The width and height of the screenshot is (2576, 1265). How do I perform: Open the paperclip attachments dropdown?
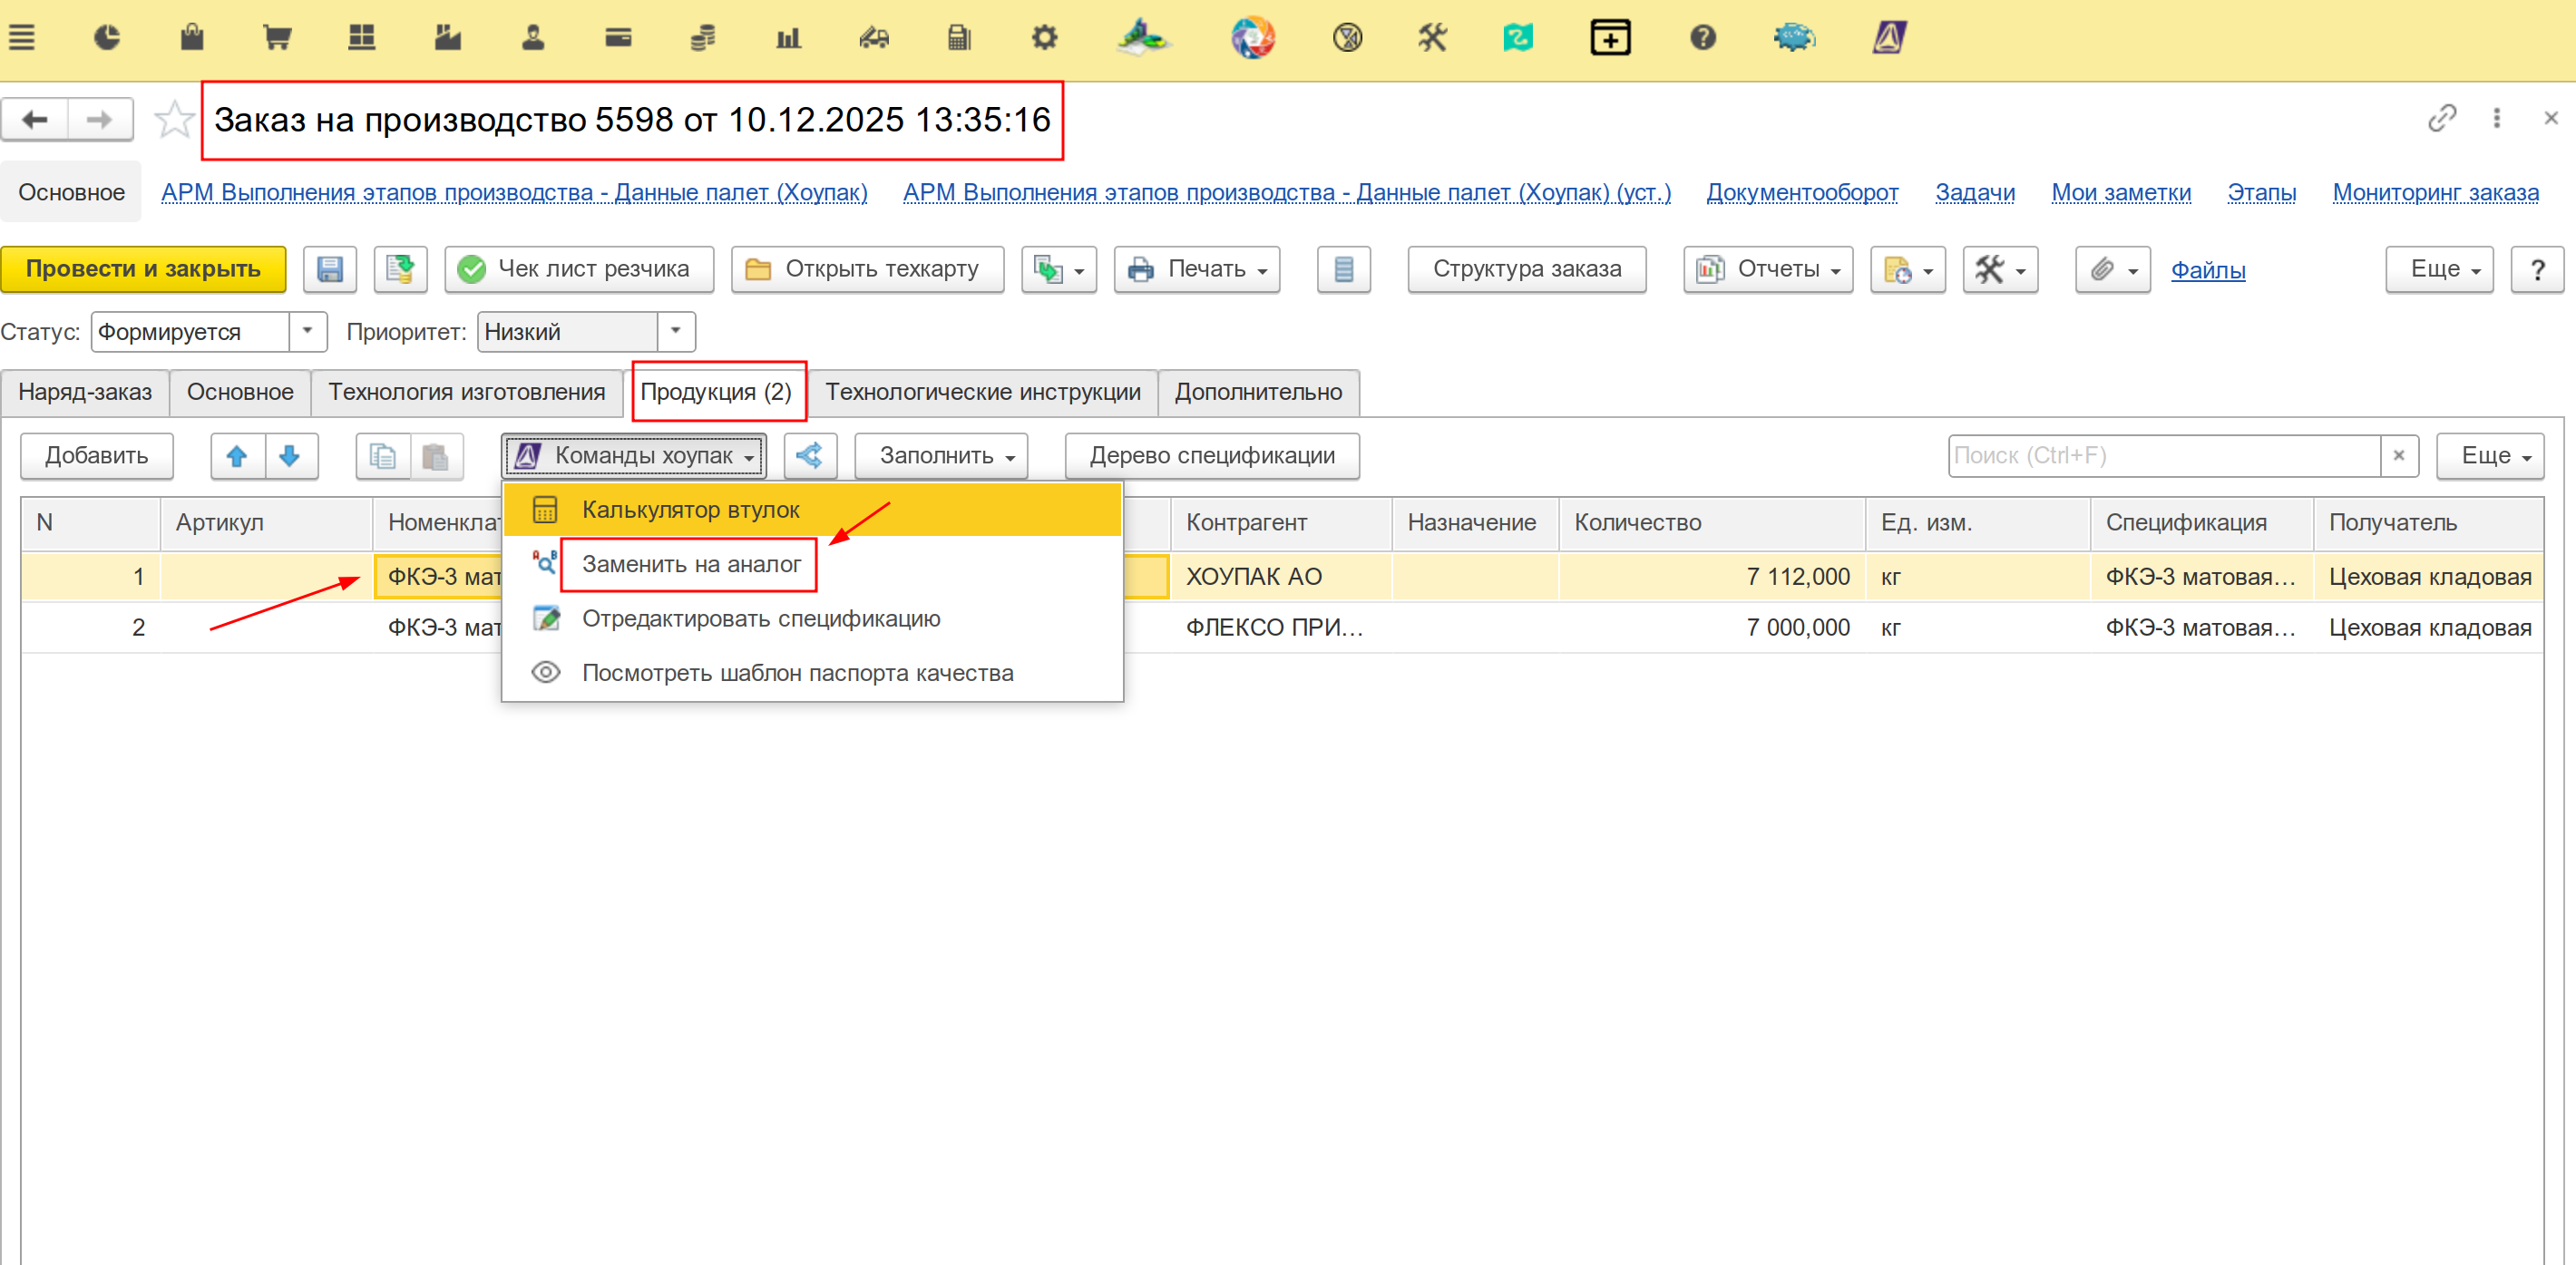(2112, 270)
